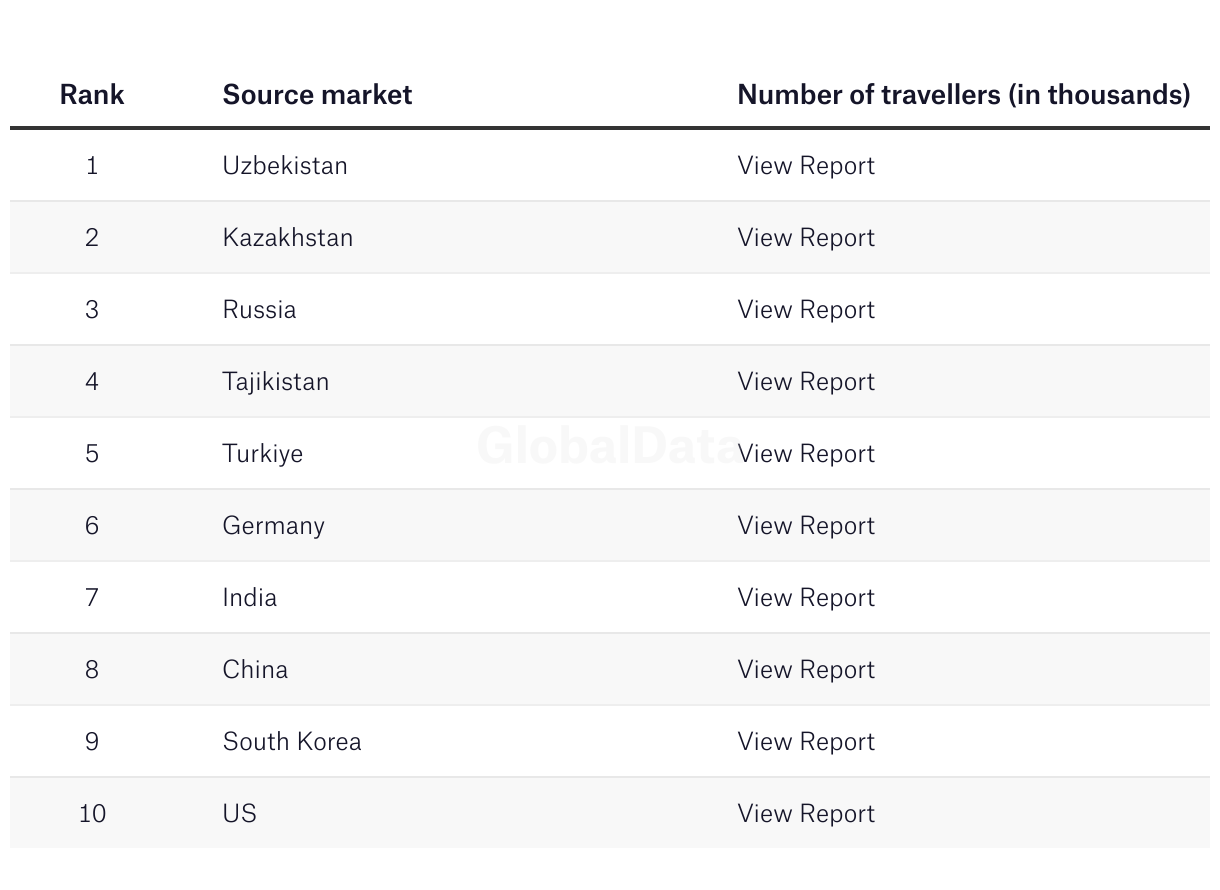Viewport: 1220px width, 890px height.
Task: Open View Report for Germany
Action: coord(806,525)
